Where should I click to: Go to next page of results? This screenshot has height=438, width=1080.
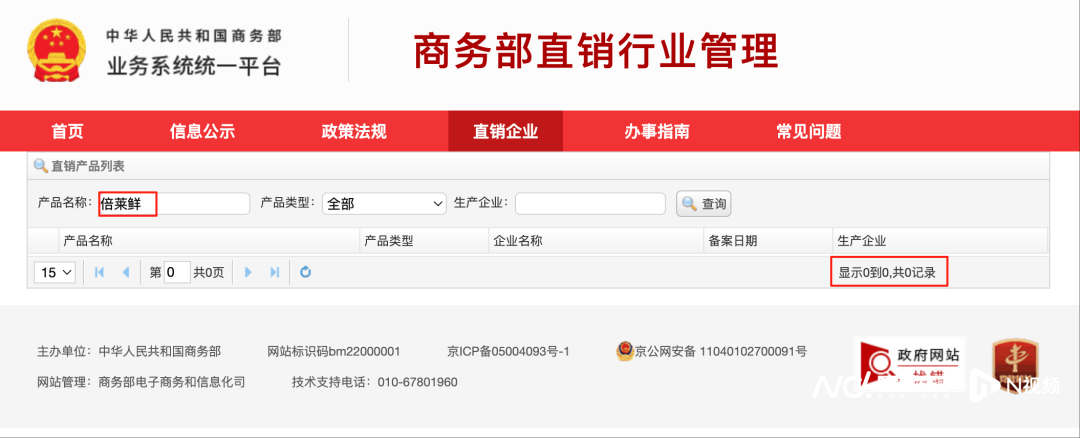pyautogui.click(x=248, y=272)
